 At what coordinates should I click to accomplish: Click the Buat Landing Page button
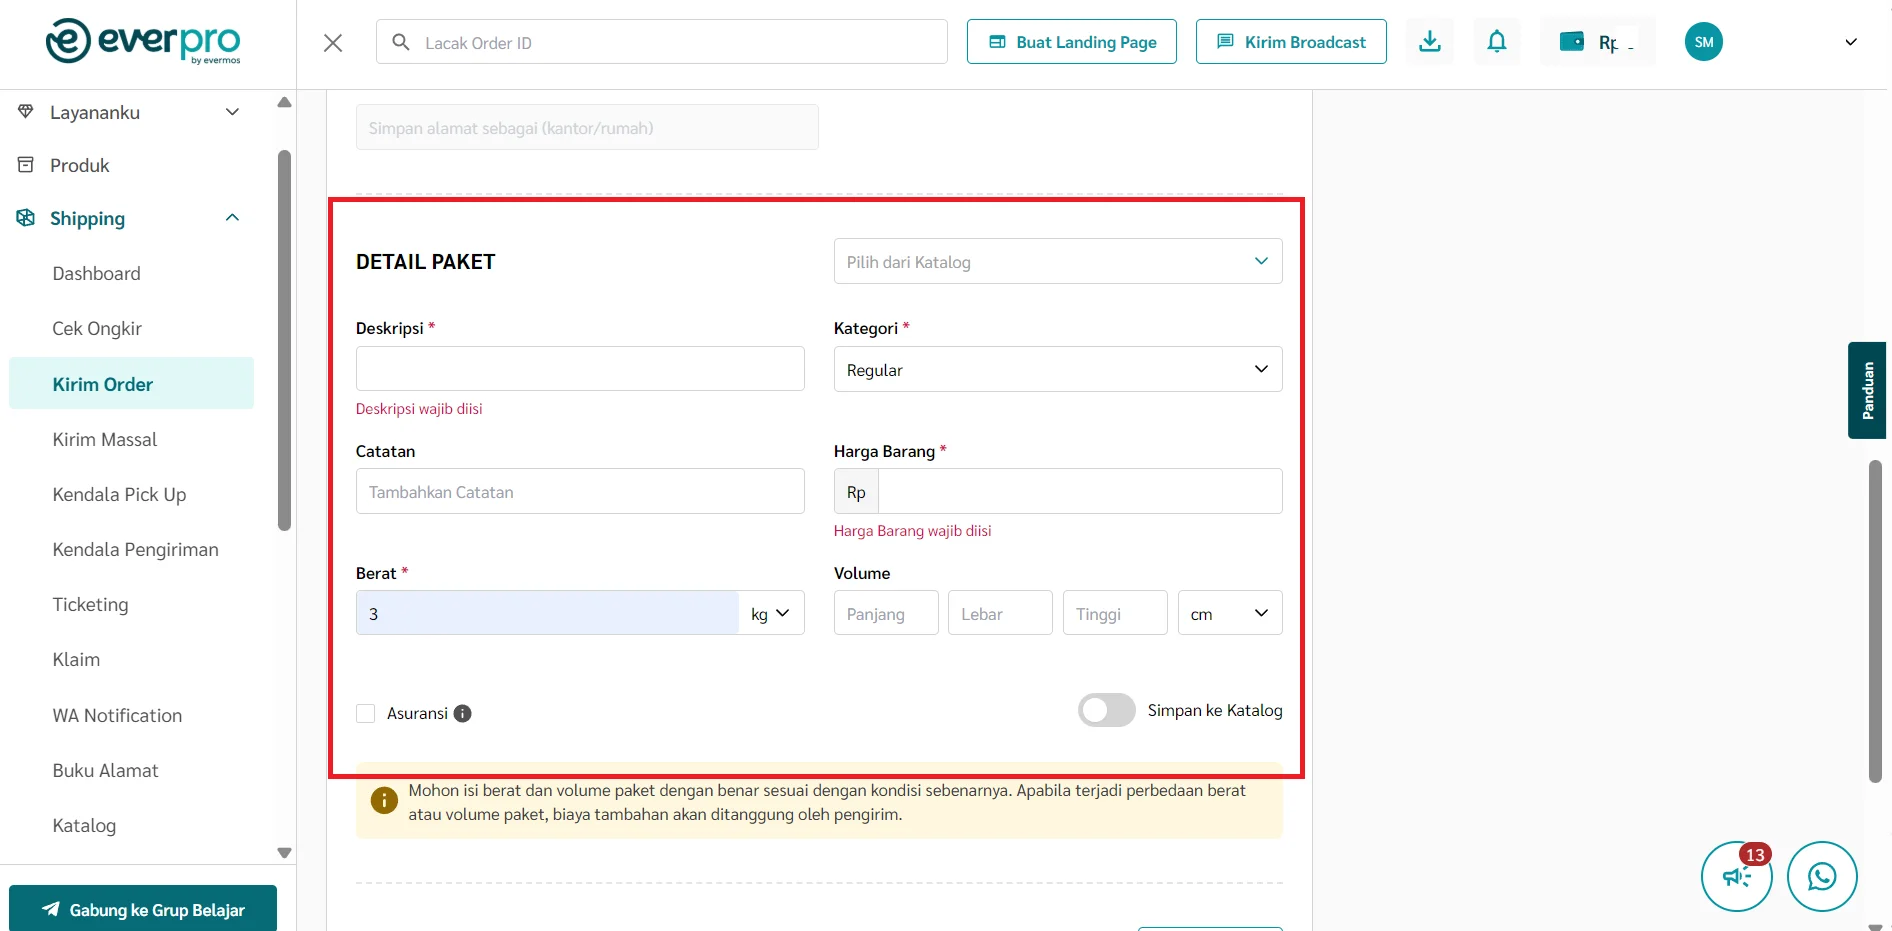tap(1071, 42)
